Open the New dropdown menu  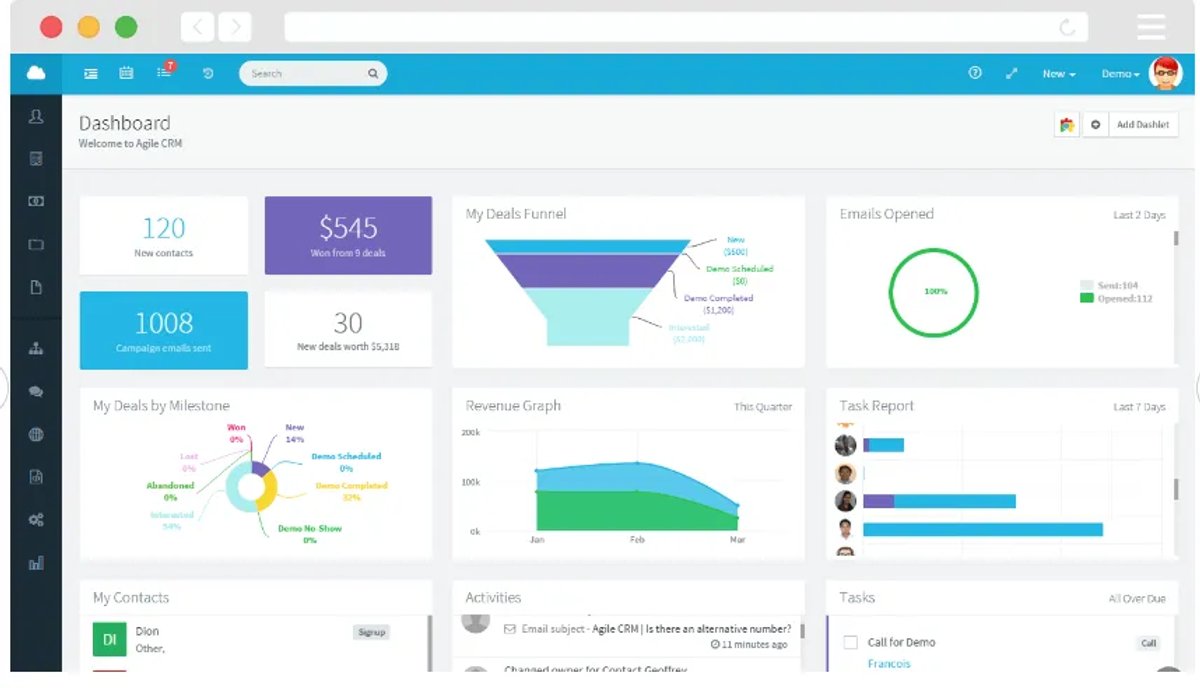tap(1059, 74)
